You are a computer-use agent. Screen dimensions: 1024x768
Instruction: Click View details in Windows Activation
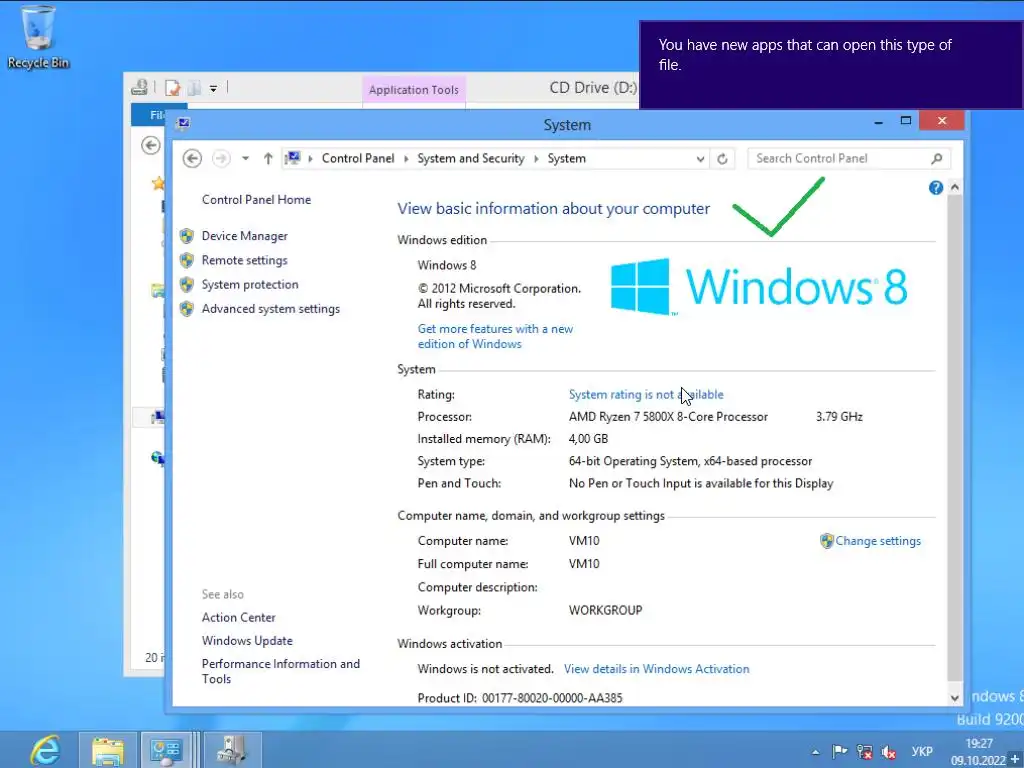[656, 669]
